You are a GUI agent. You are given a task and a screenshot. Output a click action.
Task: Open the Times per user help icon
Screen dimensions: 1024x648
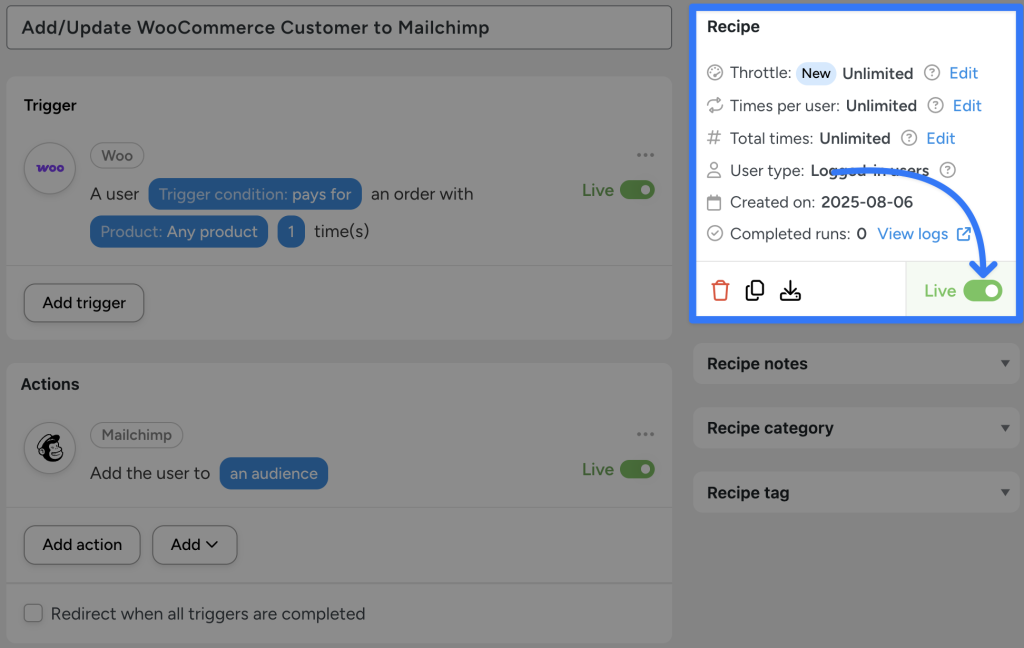936,105
